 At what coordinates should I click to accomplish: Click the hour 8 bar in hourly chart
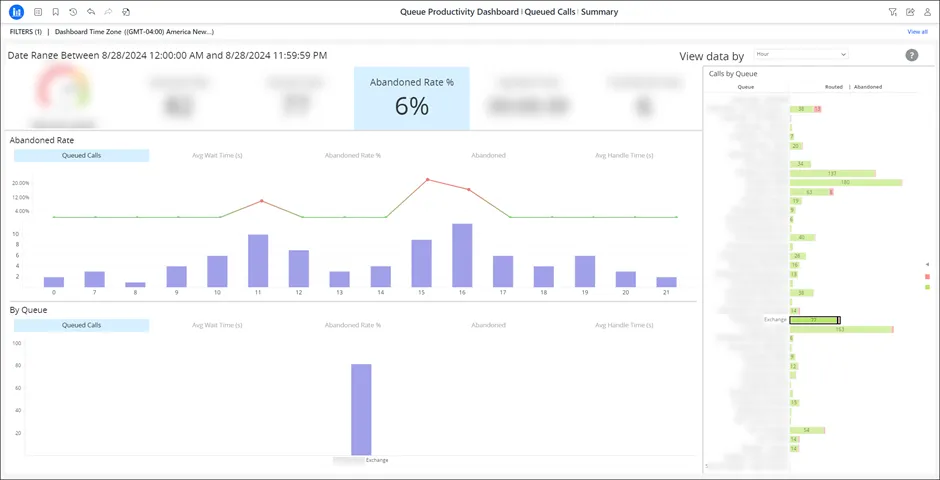click(x=135, y=285)
